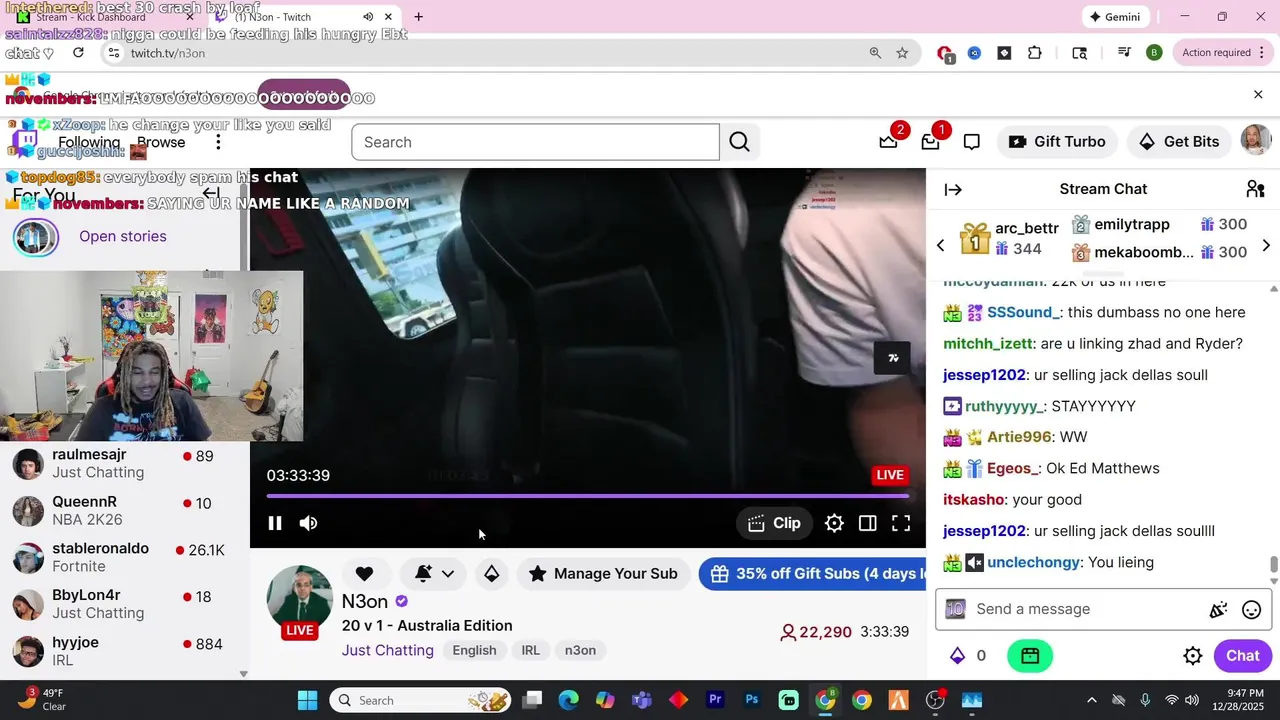Open the video player settings gear
Viewport: 1280px width, 720px height.
(x=834, y=523)
